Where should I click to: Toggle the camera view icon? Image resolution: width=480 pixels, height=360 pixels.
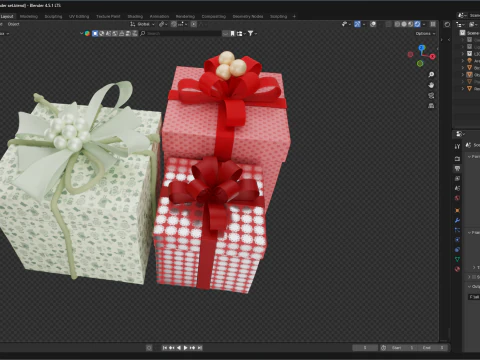point(431,96)
